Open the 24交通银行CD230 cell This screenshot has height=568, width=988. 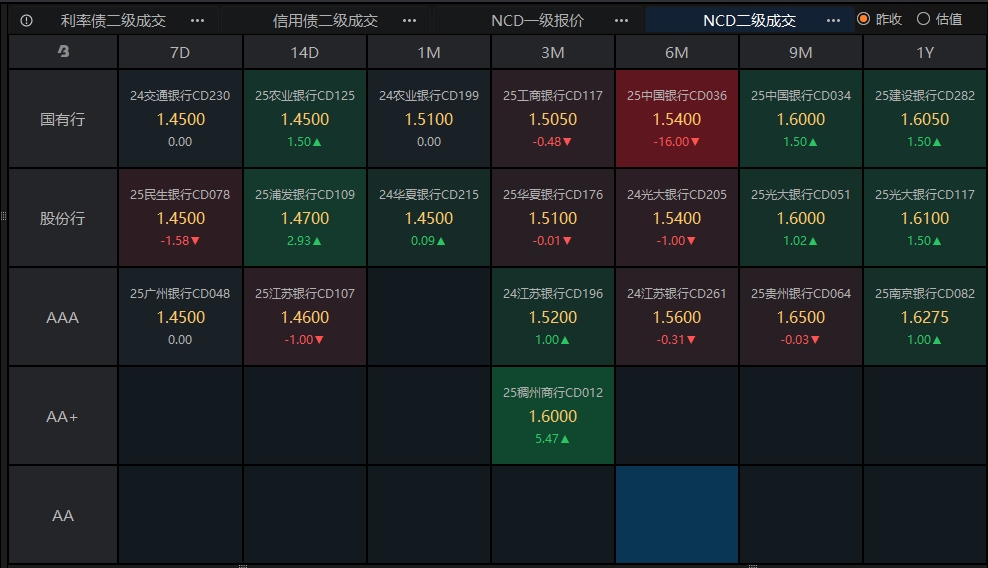[180, 119]
